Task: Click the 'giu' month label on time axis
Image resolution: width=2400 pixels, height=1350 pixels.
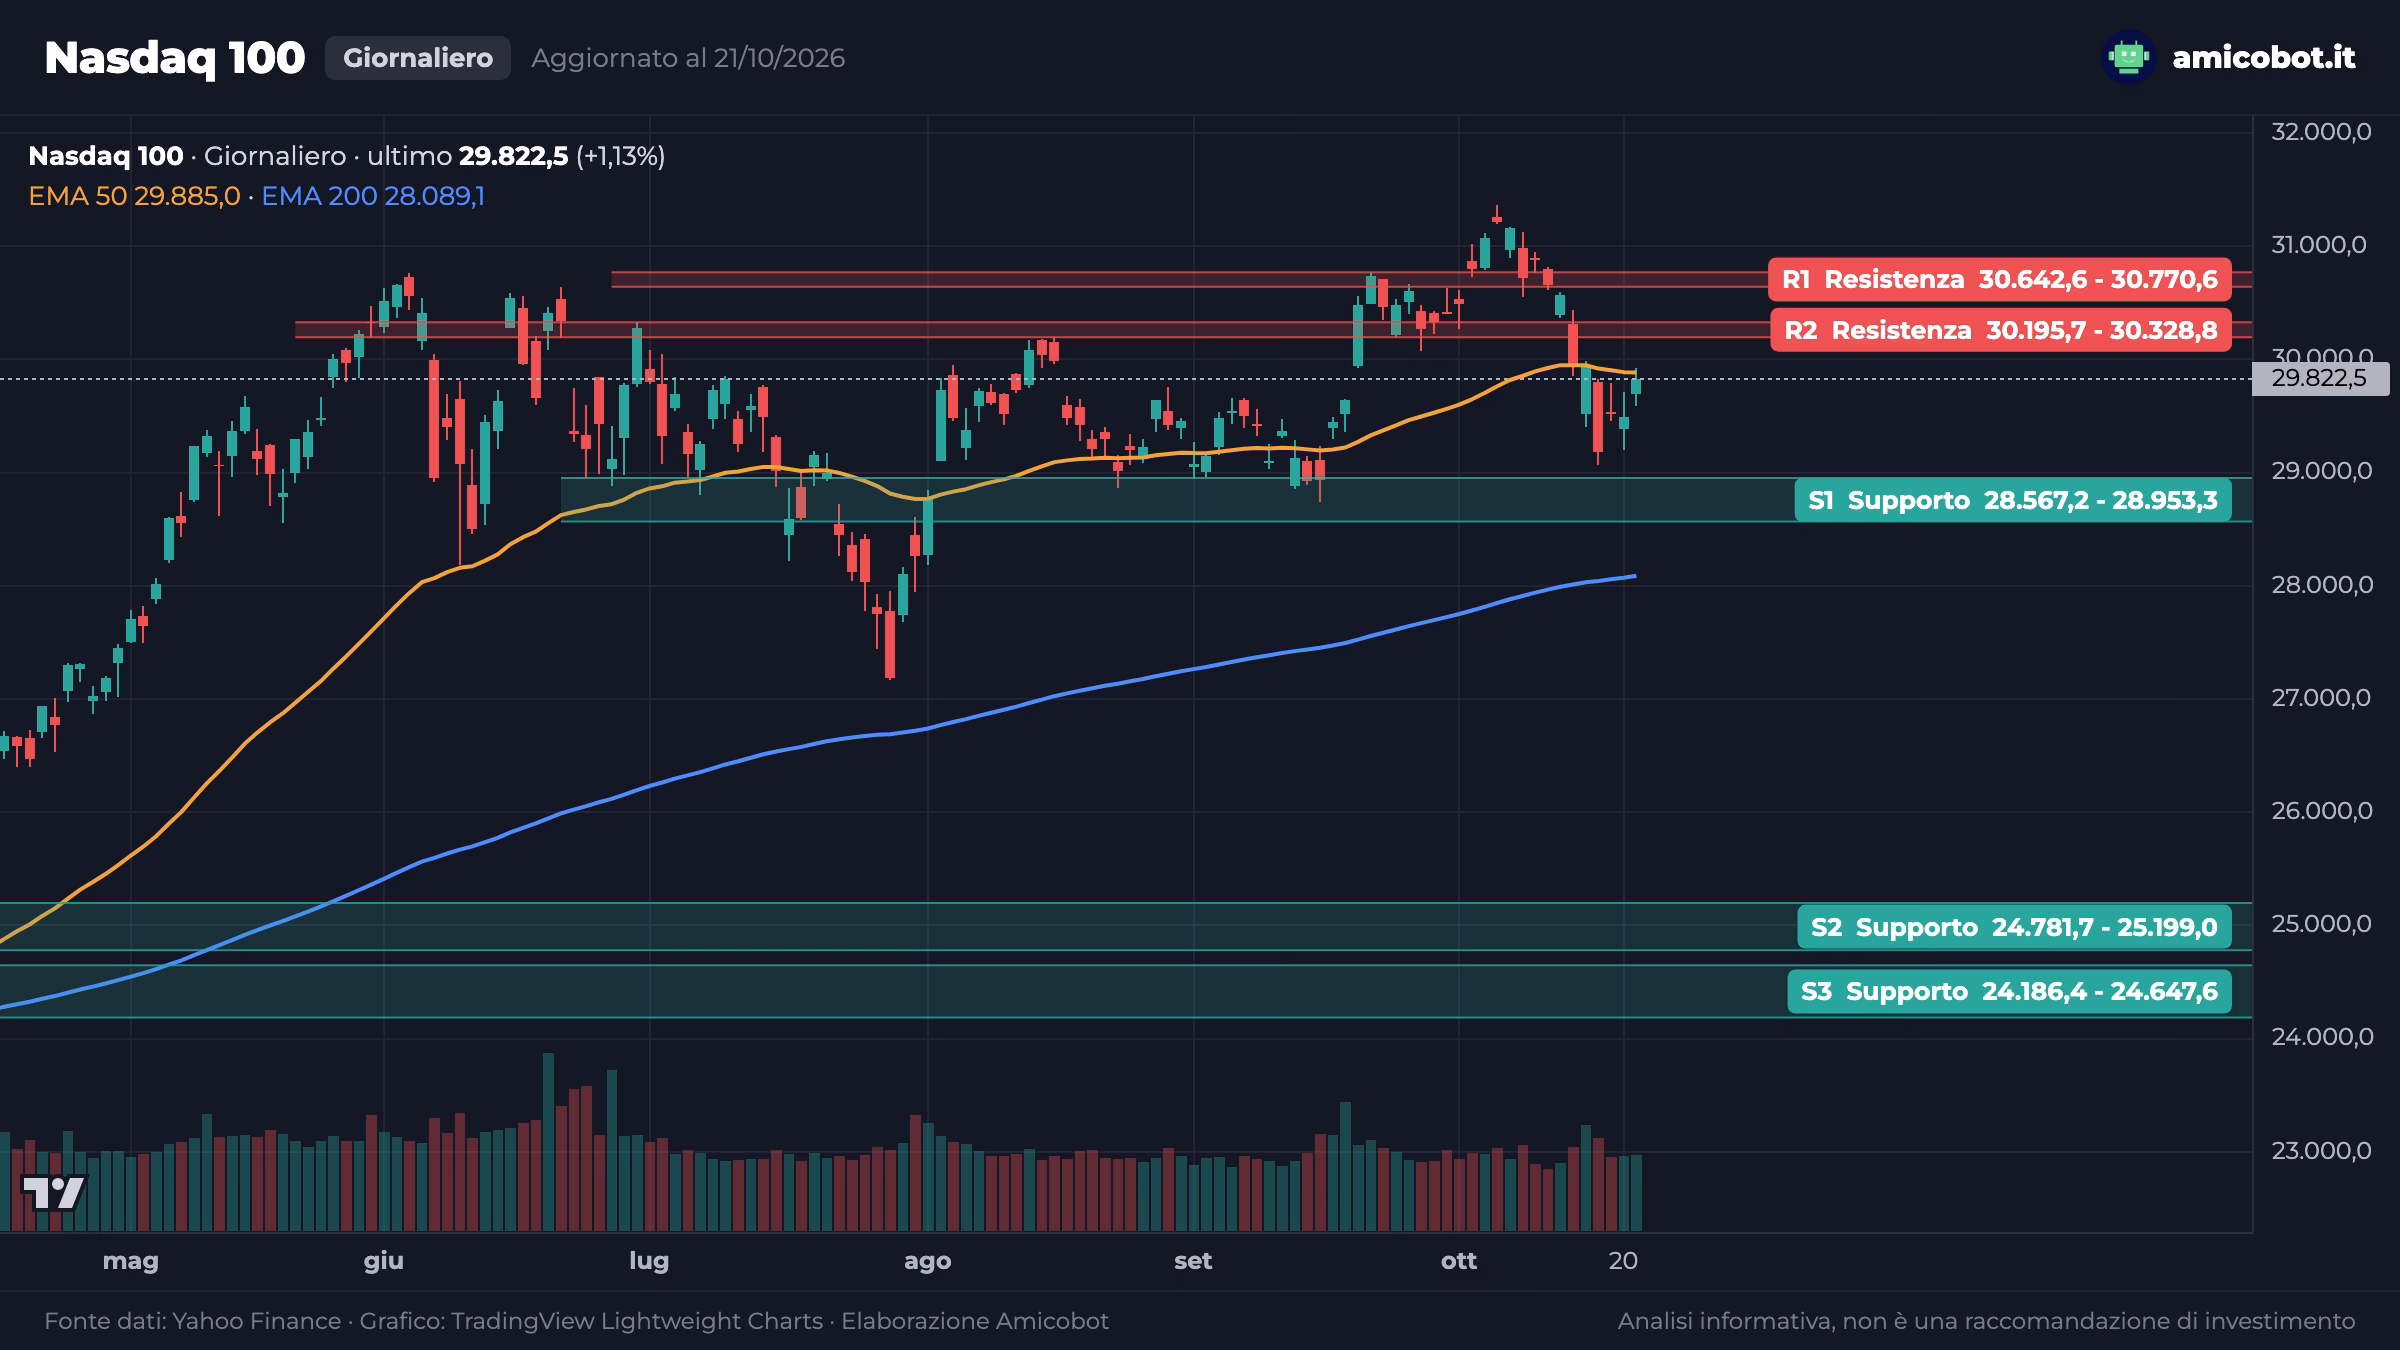Action: (x=384, y=1261)
